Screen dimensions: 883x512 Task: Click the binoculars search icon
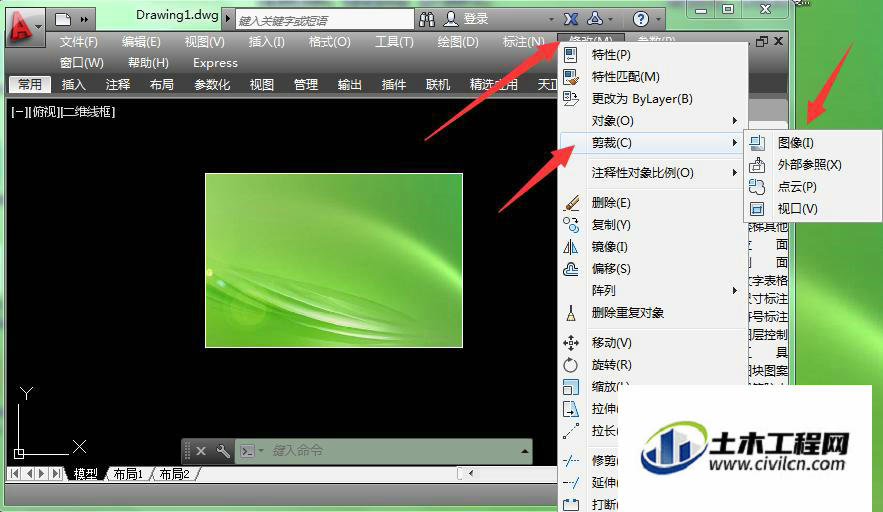click(427, 19)
